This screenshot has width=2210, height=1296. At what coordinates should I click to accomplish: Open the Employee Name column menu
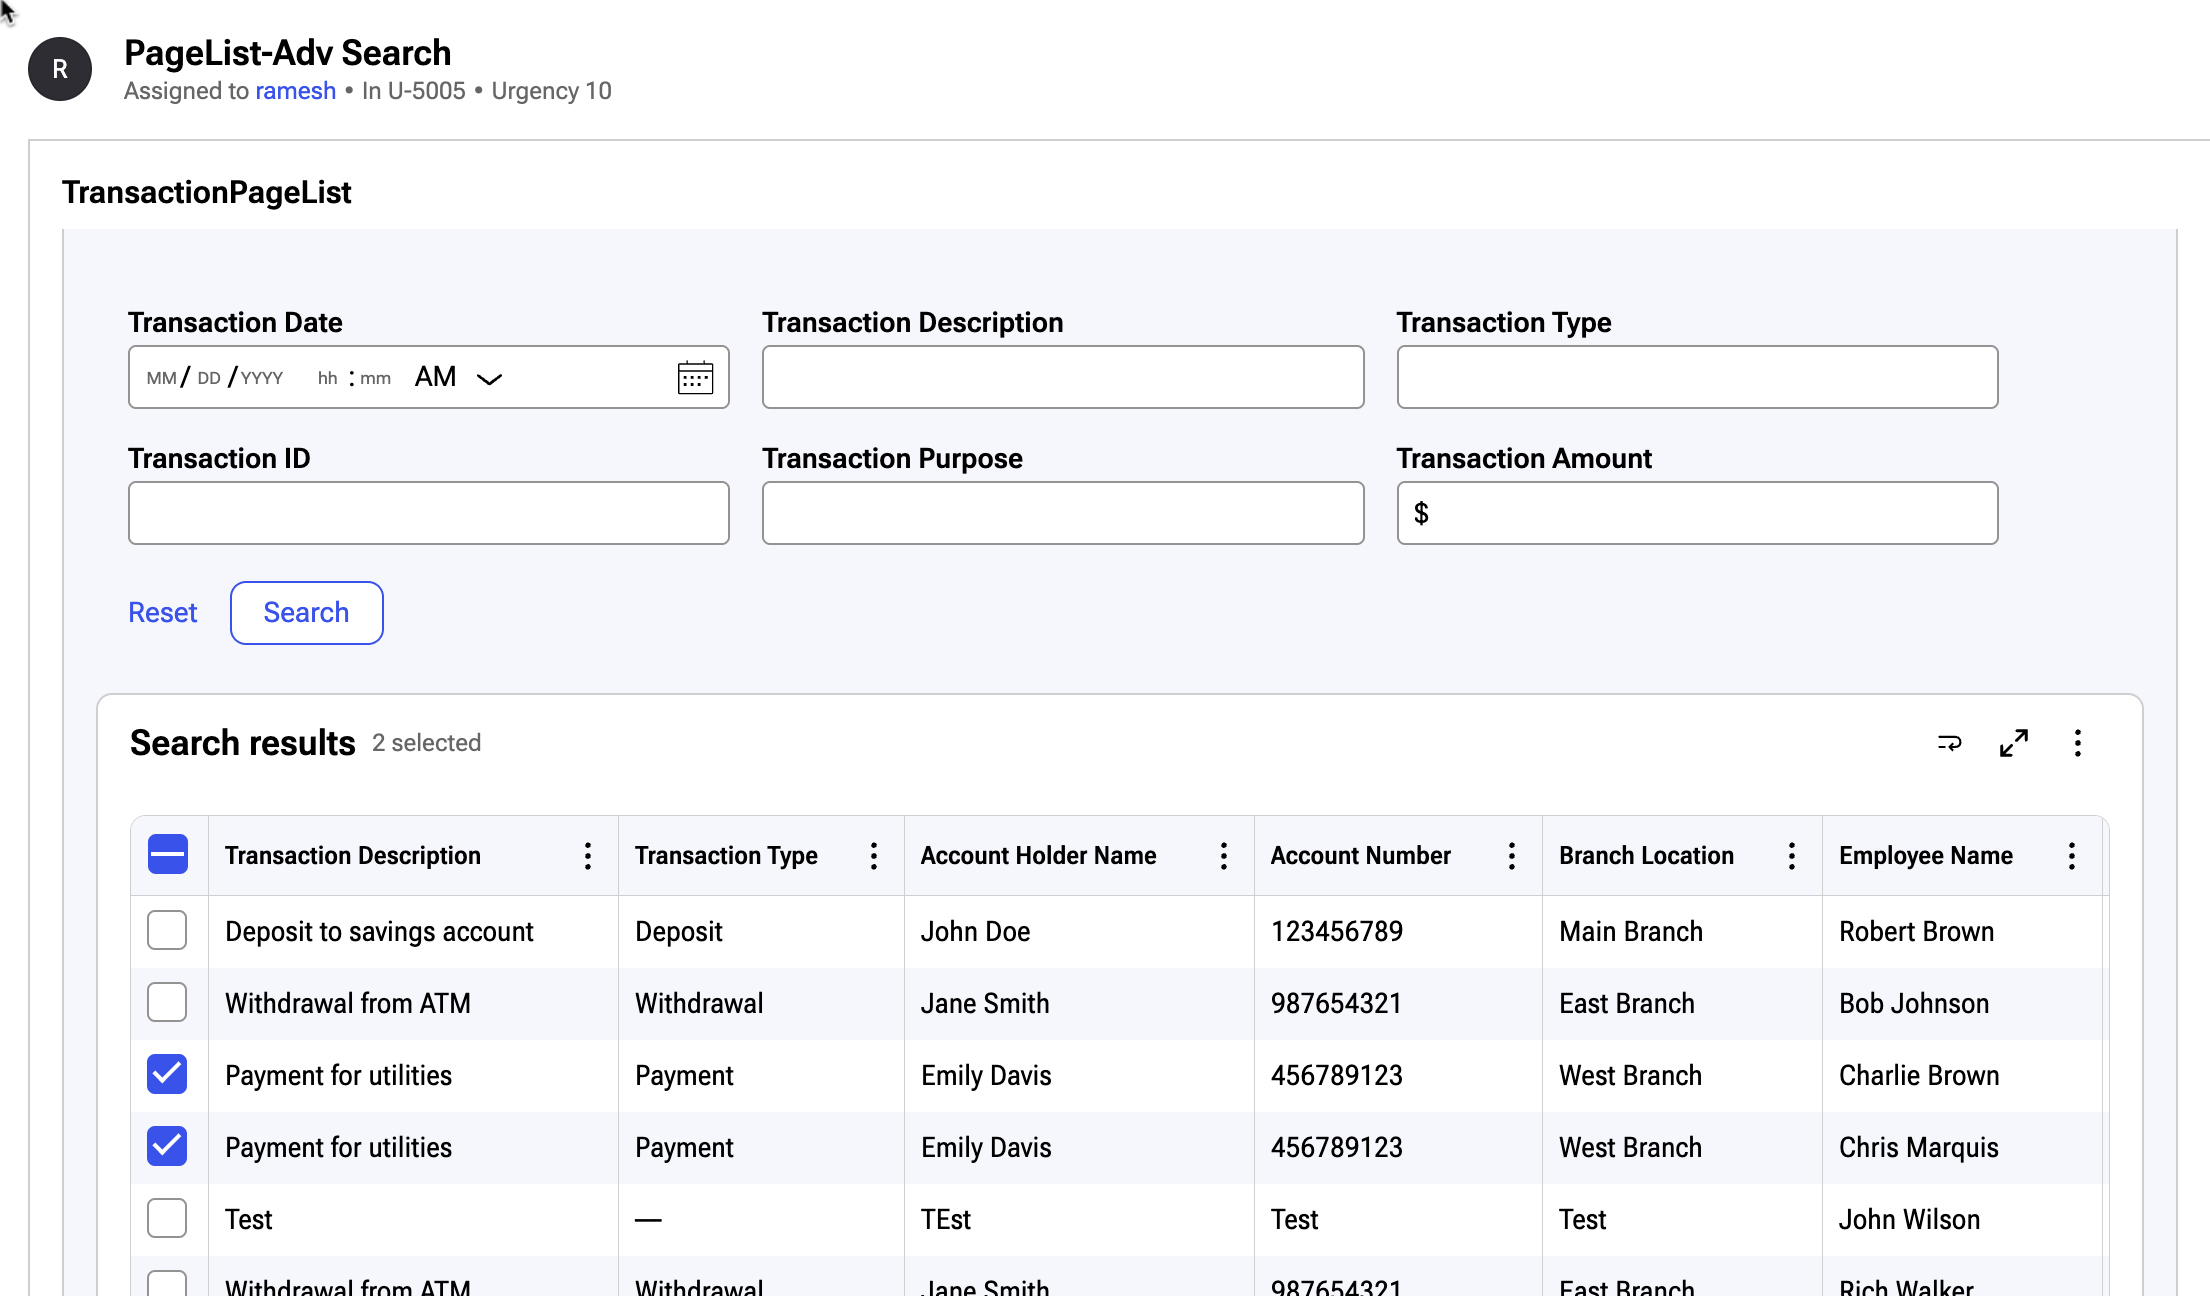[2072, 856]
